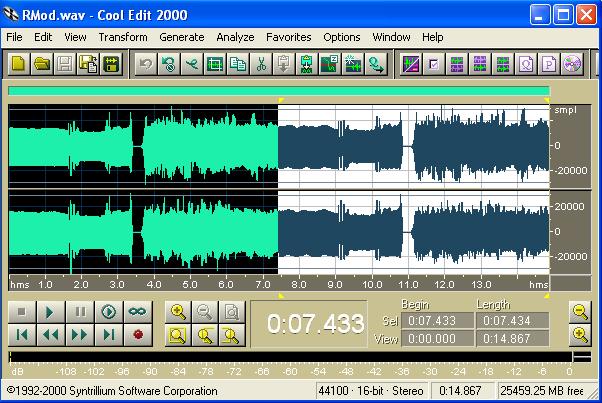This screenshot has width=602, height=403.
Task: Click the Open file folder icon
Action: pos(41,65)
